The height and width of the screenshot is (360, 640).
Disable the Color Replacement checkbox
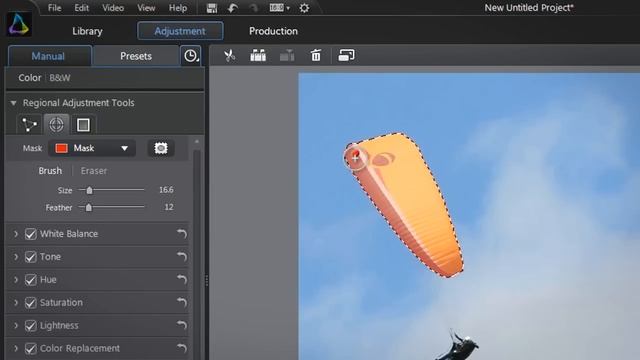pyautogui.click(x=31, y=348)
